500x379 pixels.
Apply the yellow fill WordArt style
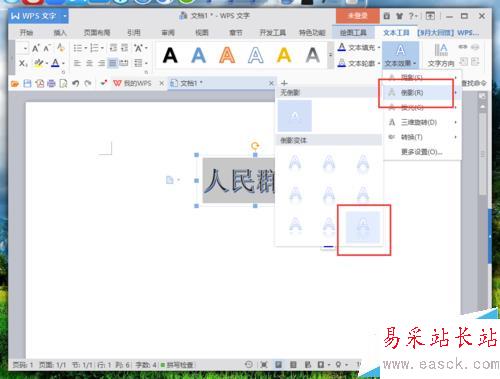[284, 55]
